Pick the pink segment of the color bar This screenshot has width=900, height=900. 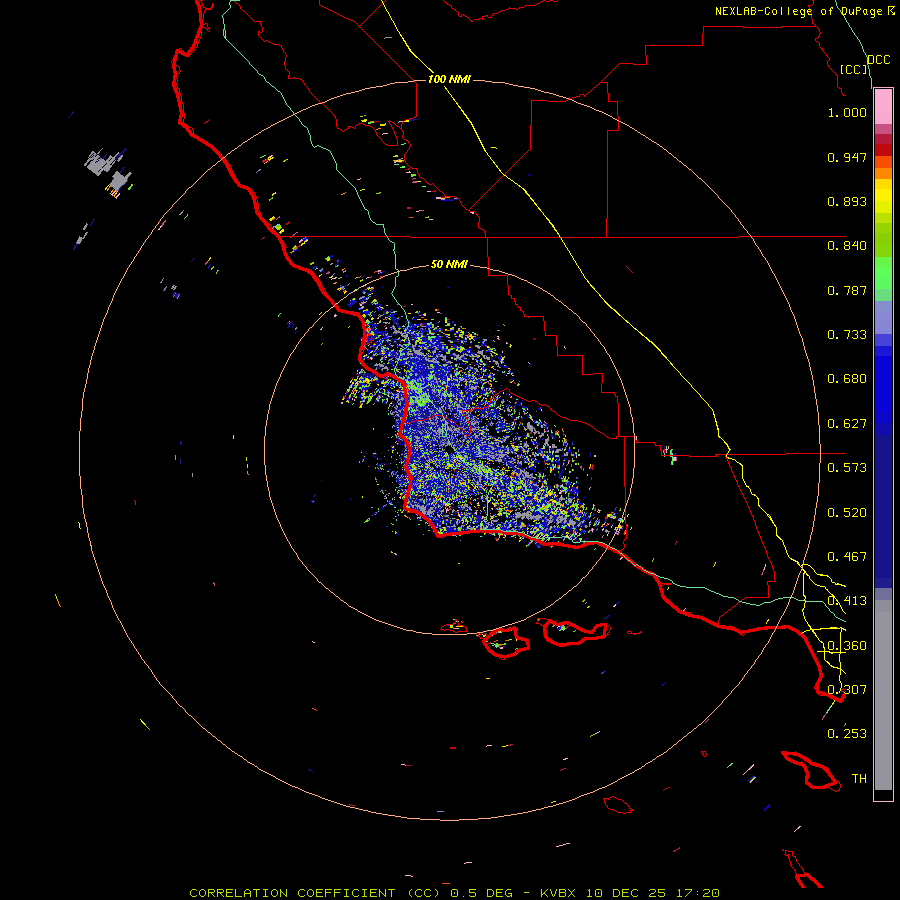point(883,107)
